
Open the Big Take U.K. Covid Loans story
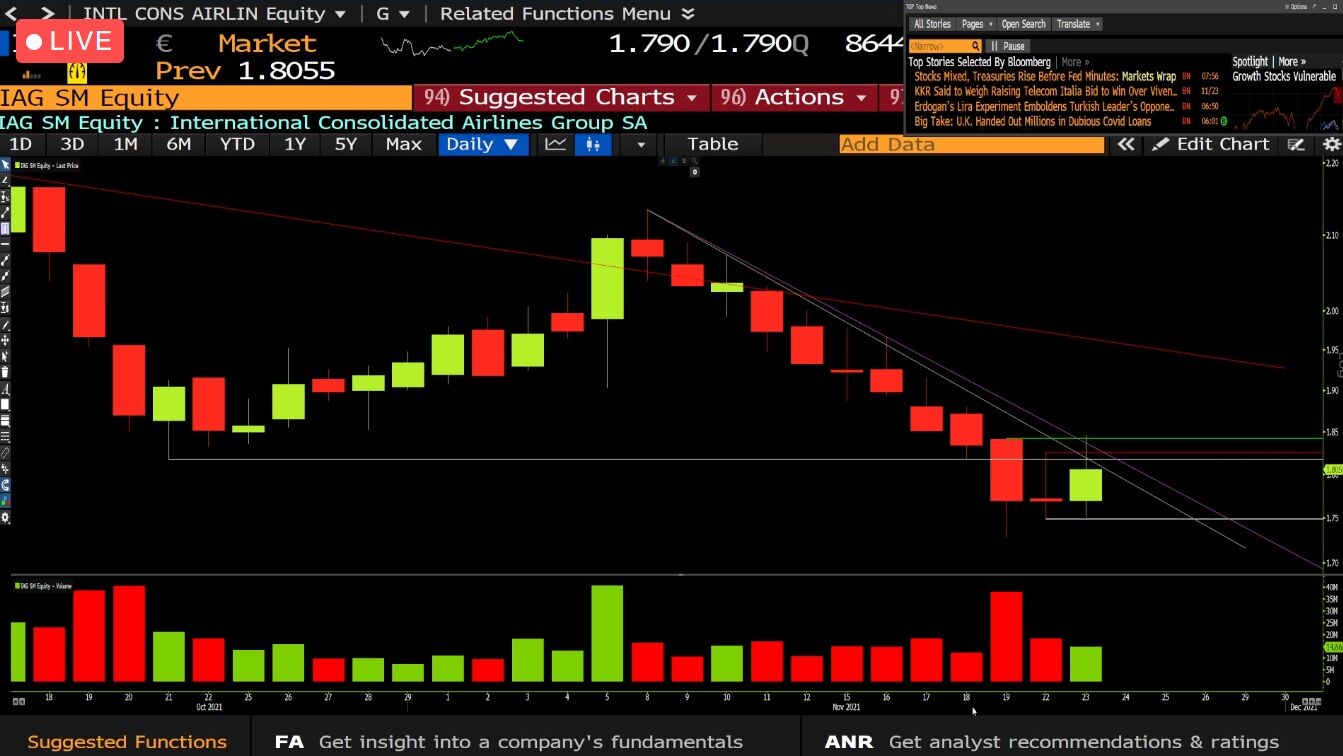click(x=1033, y=121)
